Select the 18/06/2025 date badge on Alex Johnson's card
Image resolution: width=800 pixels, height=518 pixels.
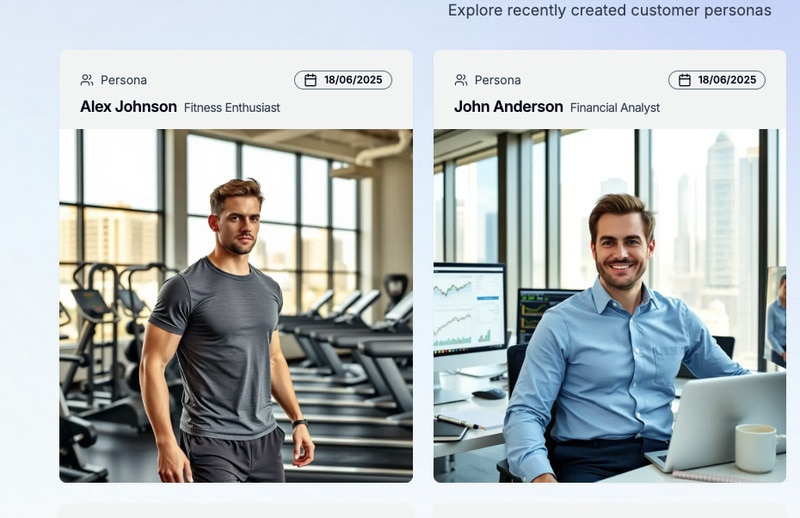343,80
